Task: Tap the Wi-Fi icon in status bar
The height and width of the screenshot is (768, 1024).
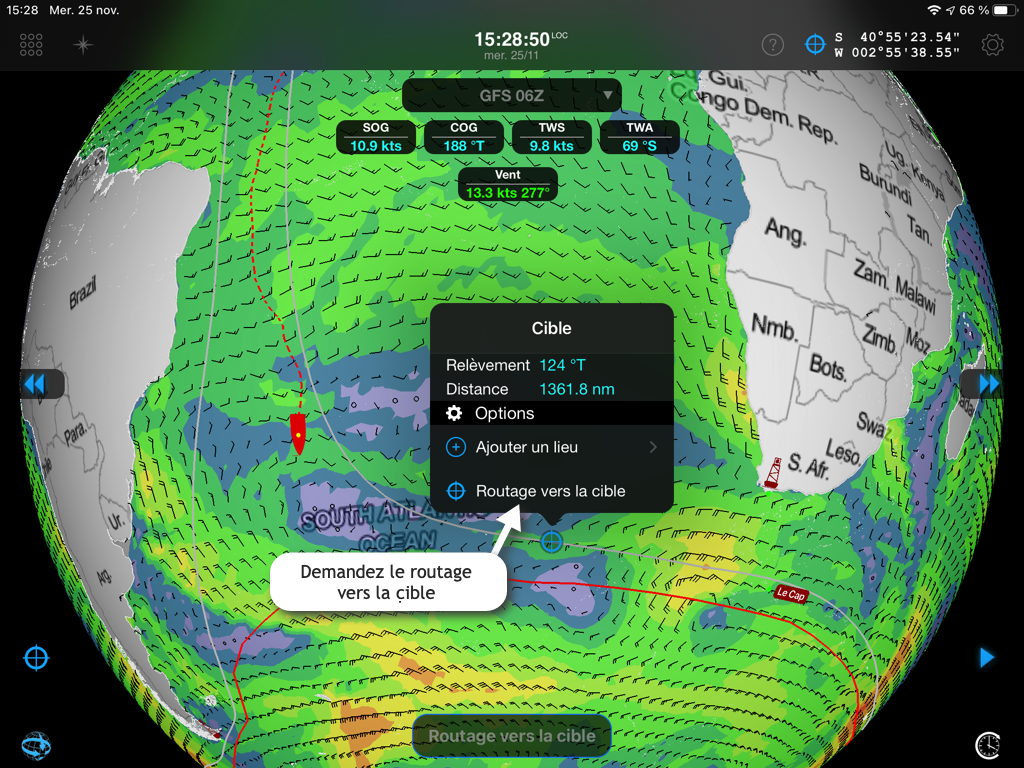Action: 935,10
